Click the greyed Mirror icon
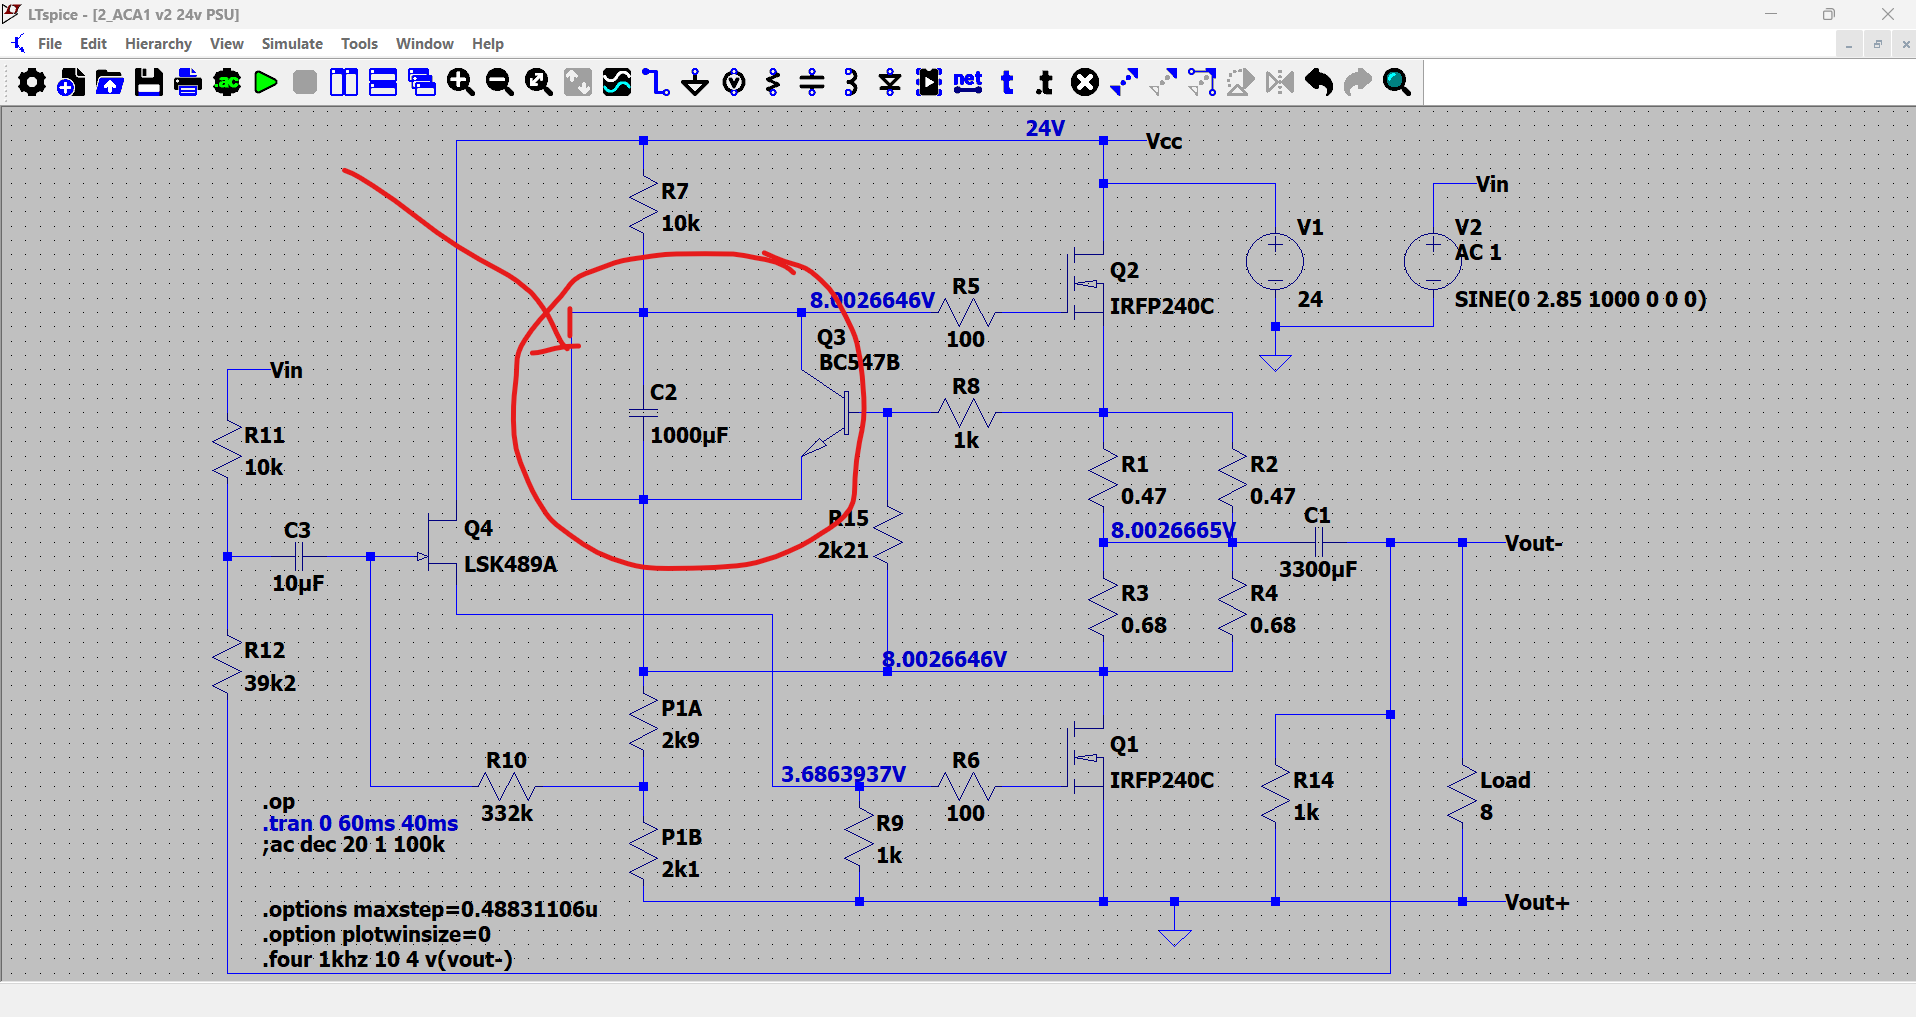 coord(1280,82)
